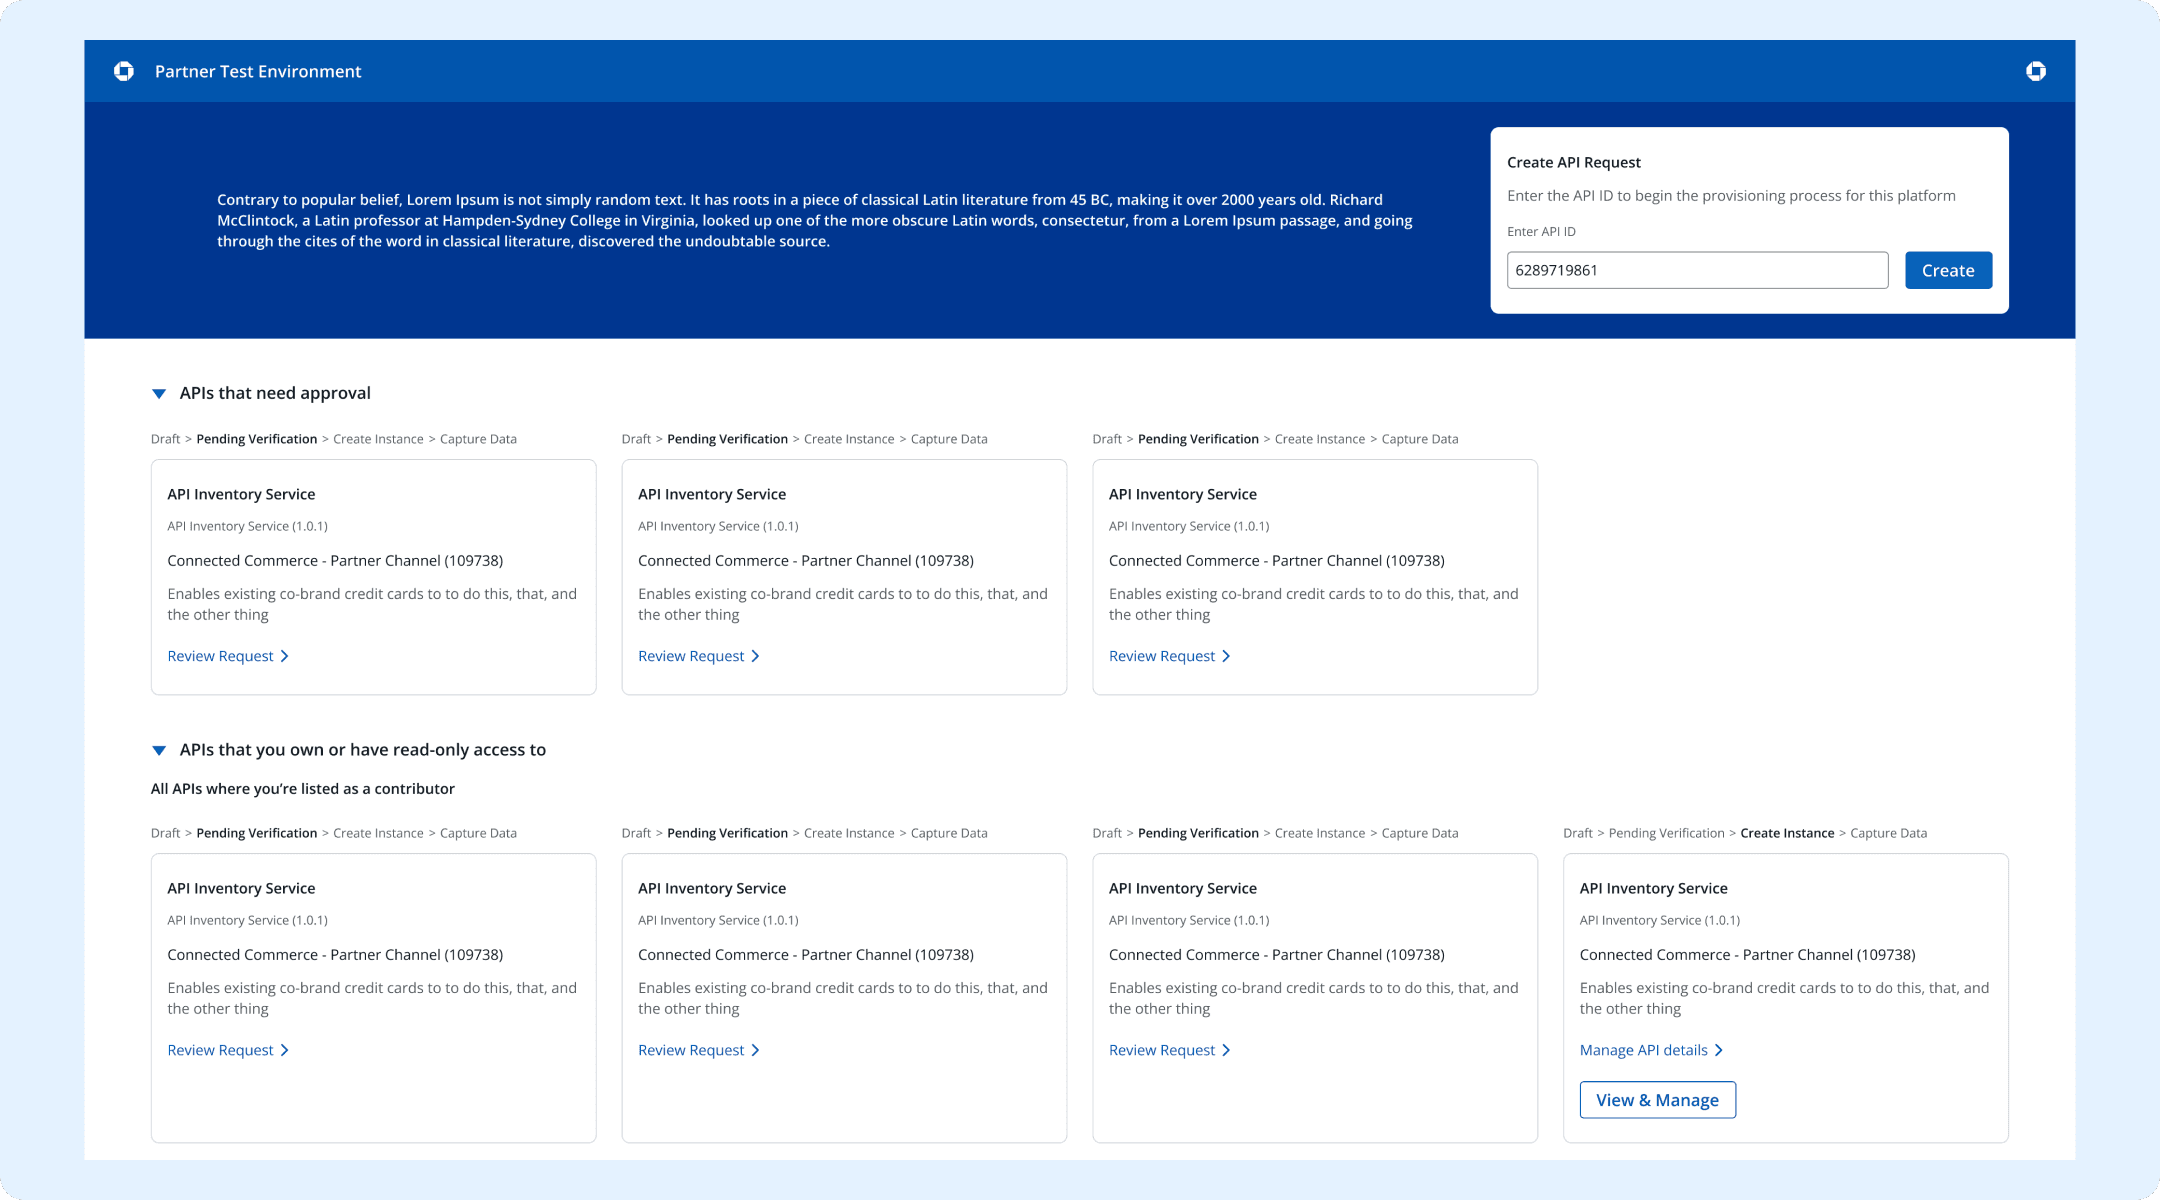Click the View & Manage button
Image resolution: width=2160 pixels, height=1200 pixels.
(x=1657, y=1100)
